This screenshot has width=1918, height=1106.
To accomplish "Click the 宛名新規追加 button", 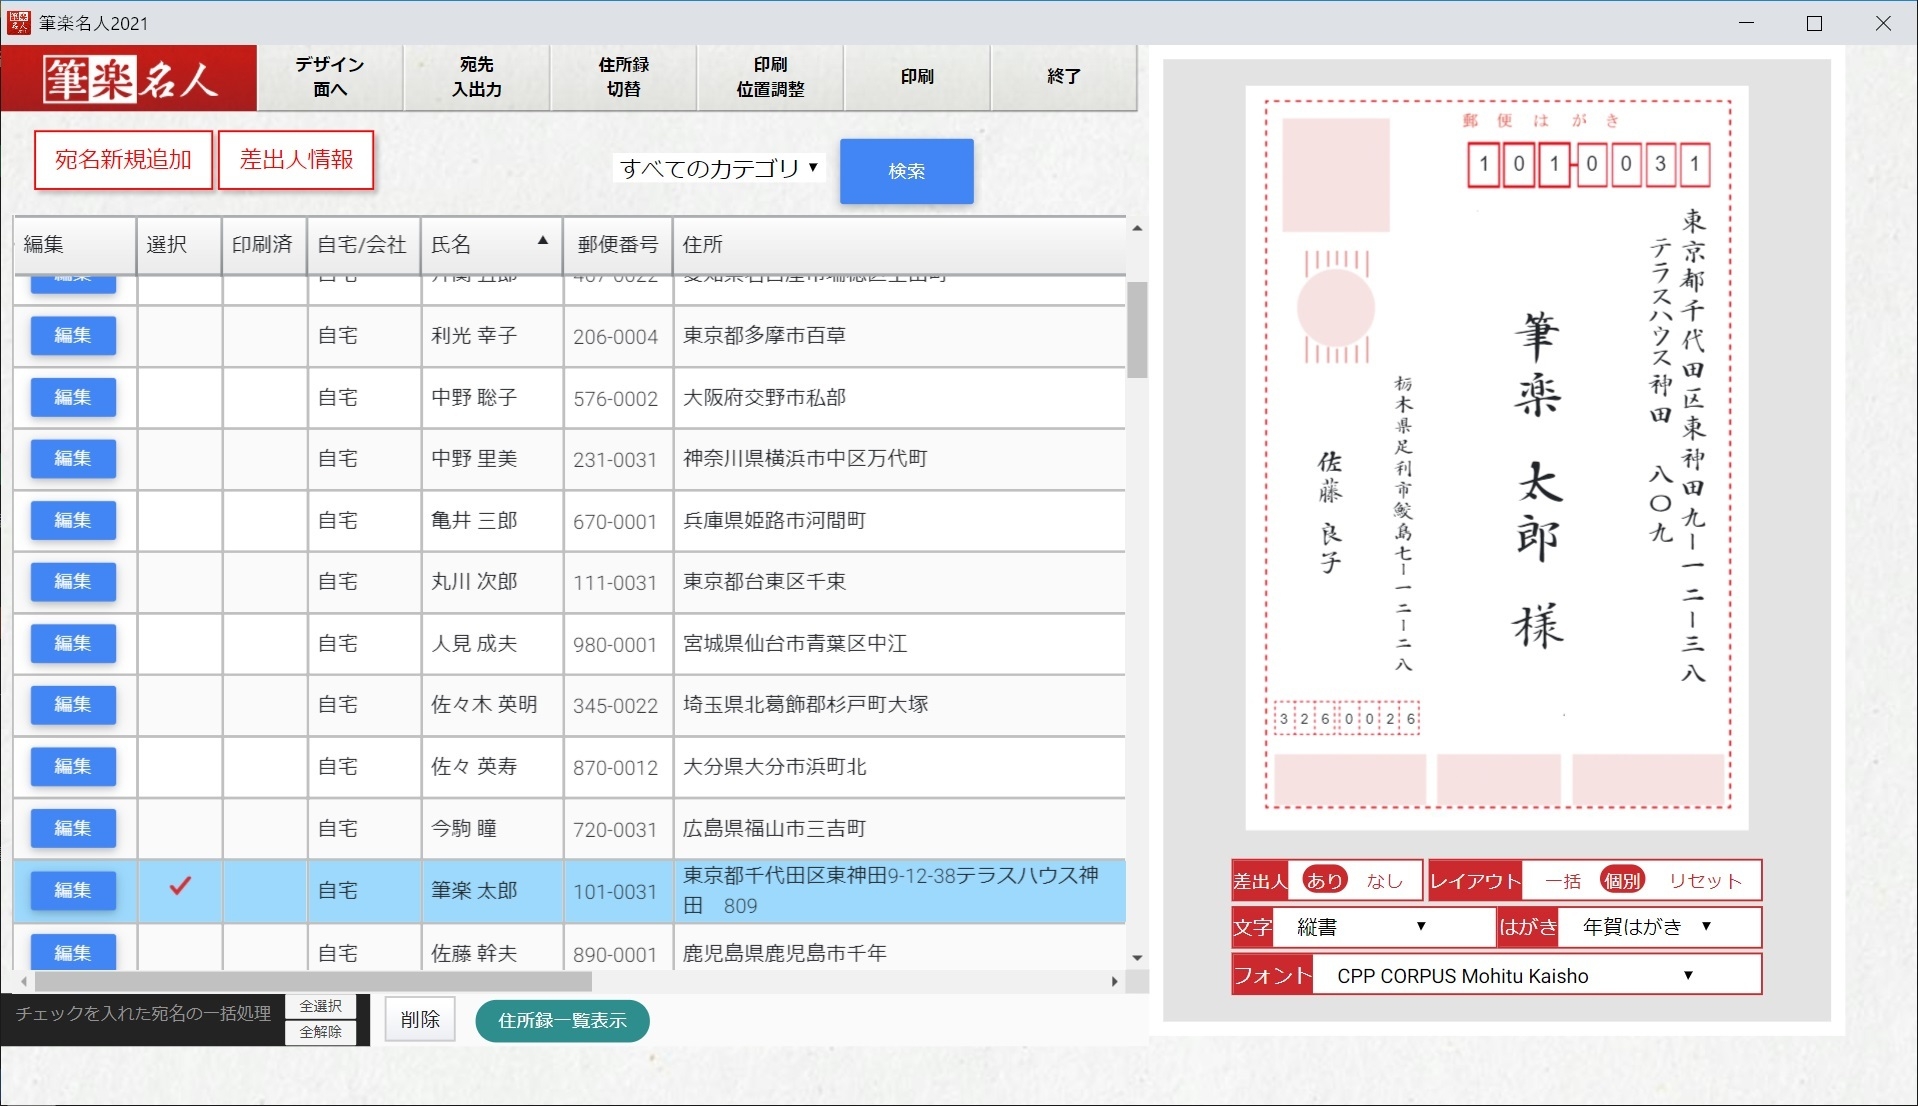I will pos(123,160).
